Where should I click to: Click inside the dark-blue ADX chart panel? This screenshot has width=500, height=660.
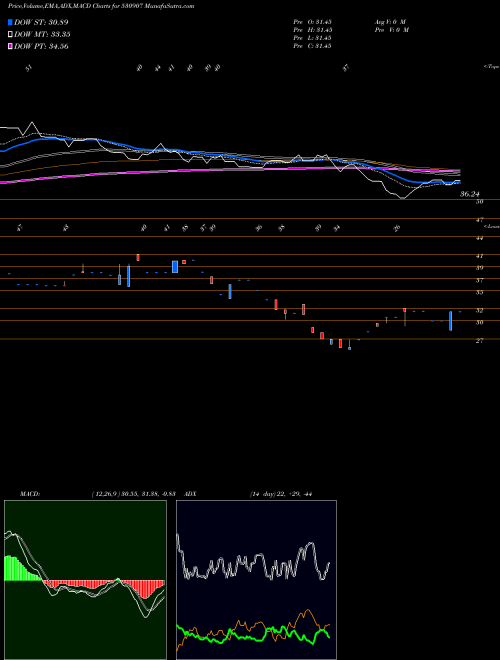click(256, 580)
